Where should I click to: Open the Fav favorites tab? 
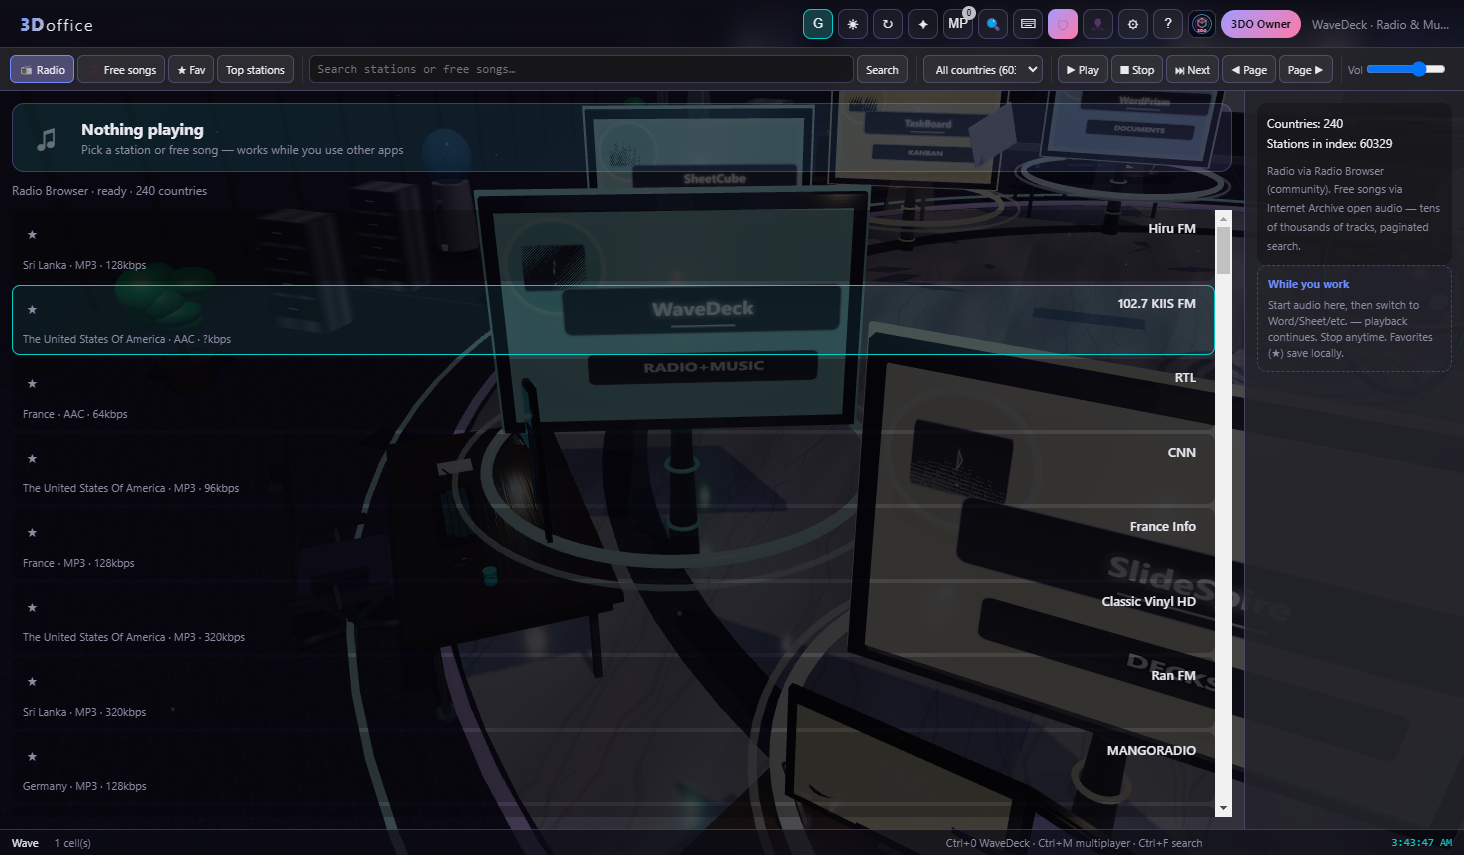pos(191,69)
